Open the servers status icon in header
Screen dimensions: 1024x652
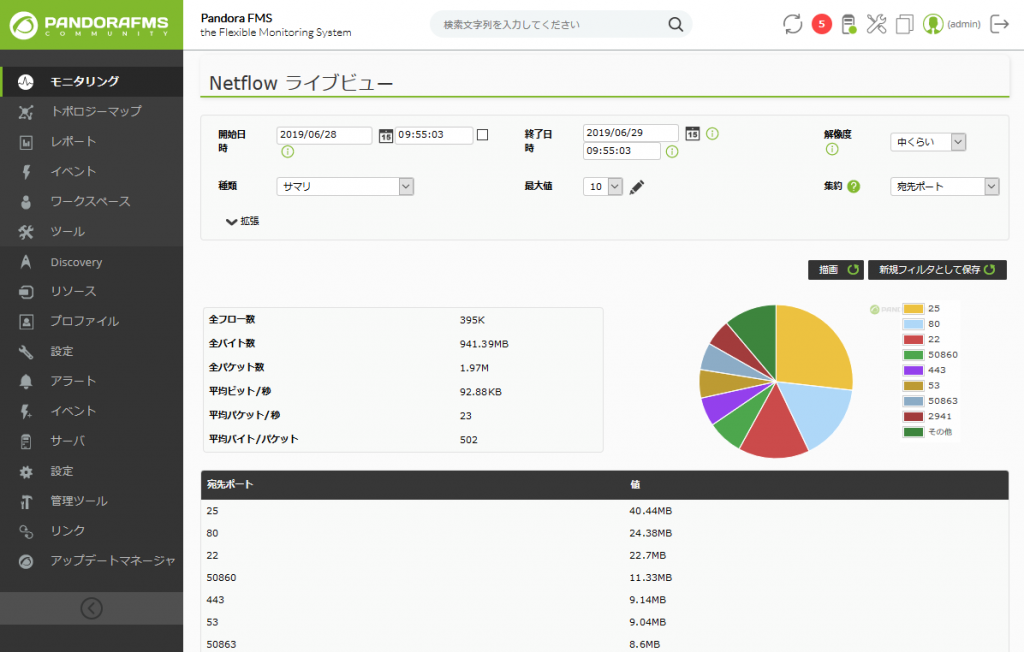click(848, 23)
